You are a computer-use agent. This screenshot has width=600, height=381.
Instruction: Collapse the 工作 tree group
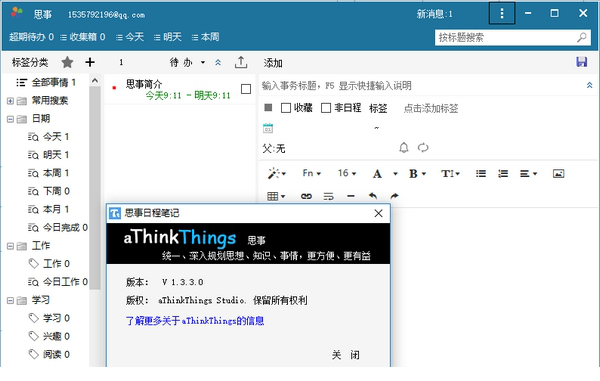[10, 246]
